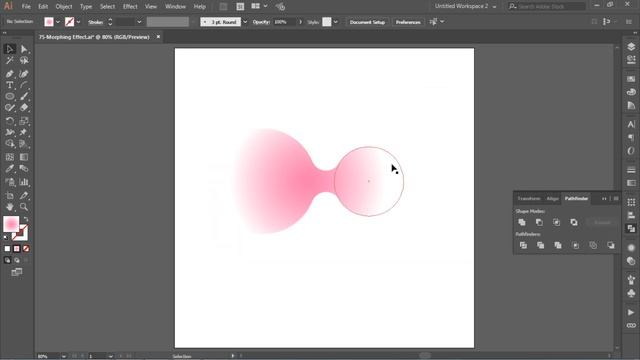Open brush definition 3 pt. Round dropdown

click(245, 22)
